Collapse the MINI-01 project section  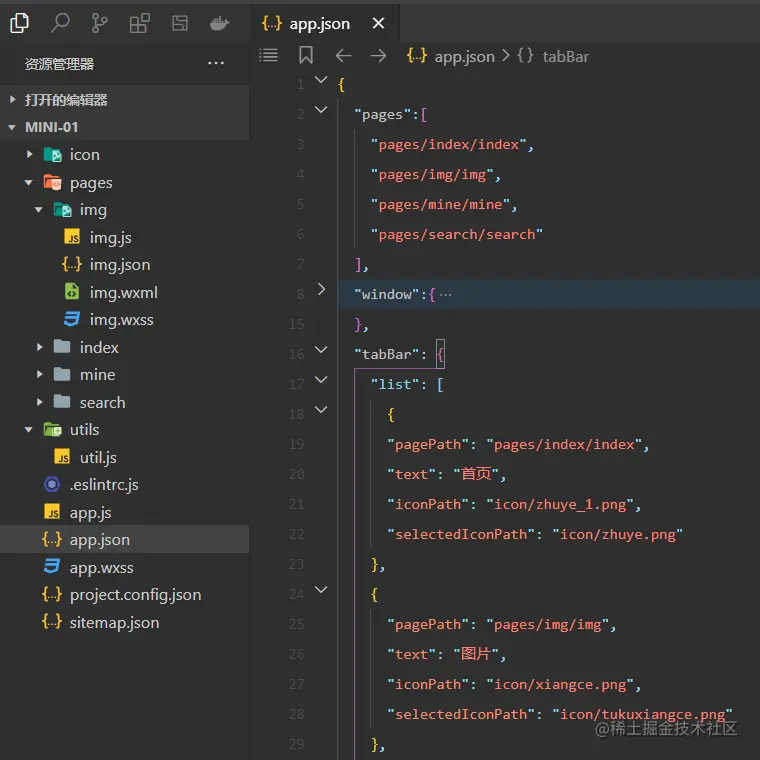[125, 127]
